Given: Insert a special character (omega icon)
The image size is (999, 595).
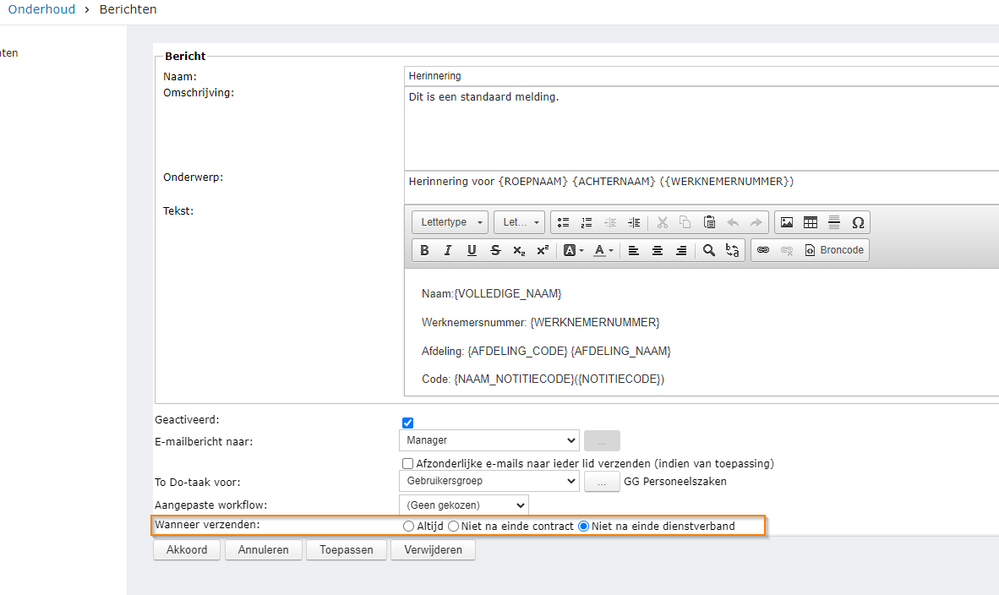Looking at the screenshot, I should coord(858,222).
